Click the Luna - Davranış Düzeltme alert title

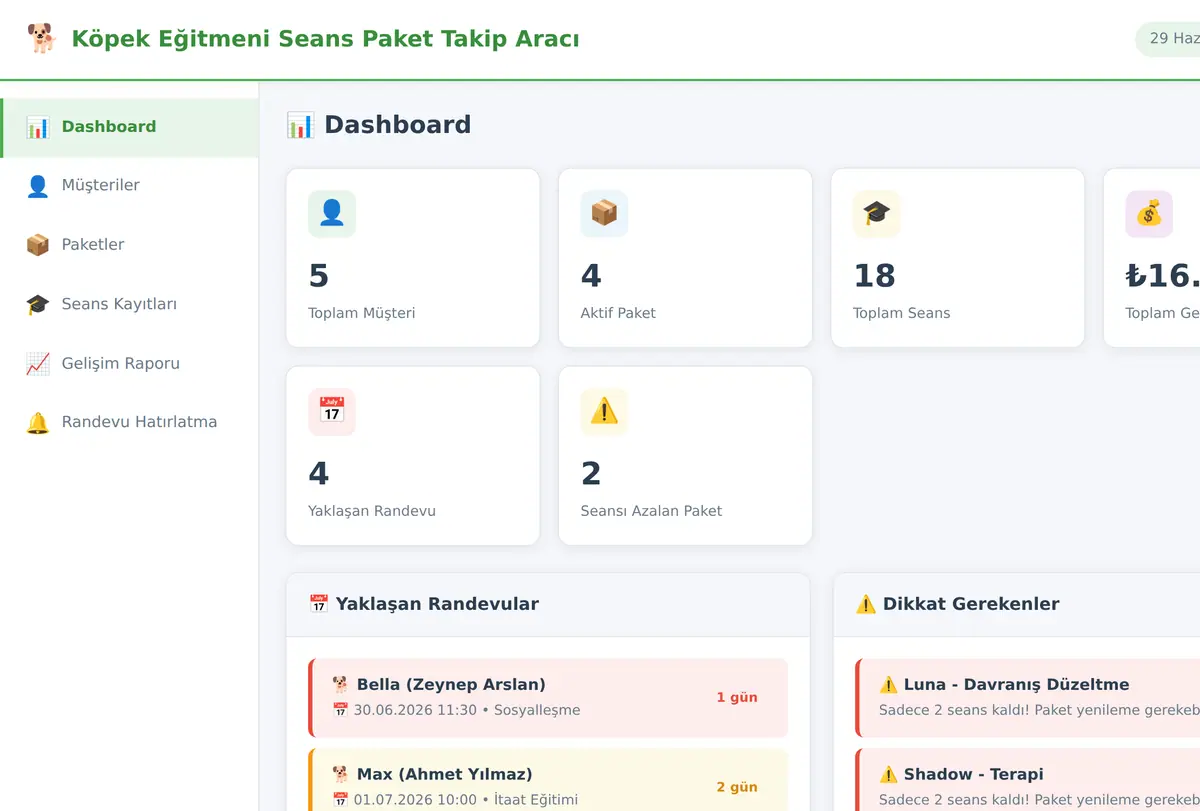point(1016,685)
